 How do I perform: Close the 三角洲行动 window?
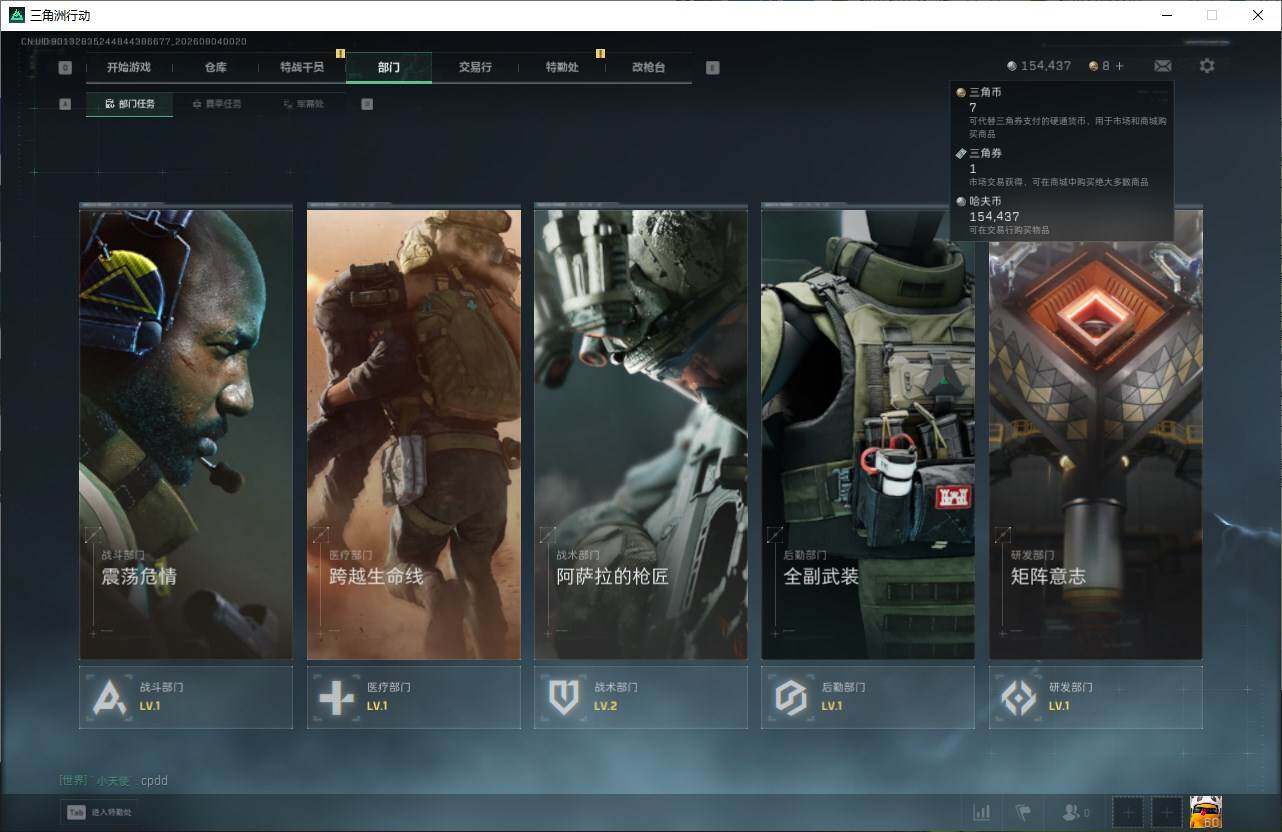(x=1258, y=15)
